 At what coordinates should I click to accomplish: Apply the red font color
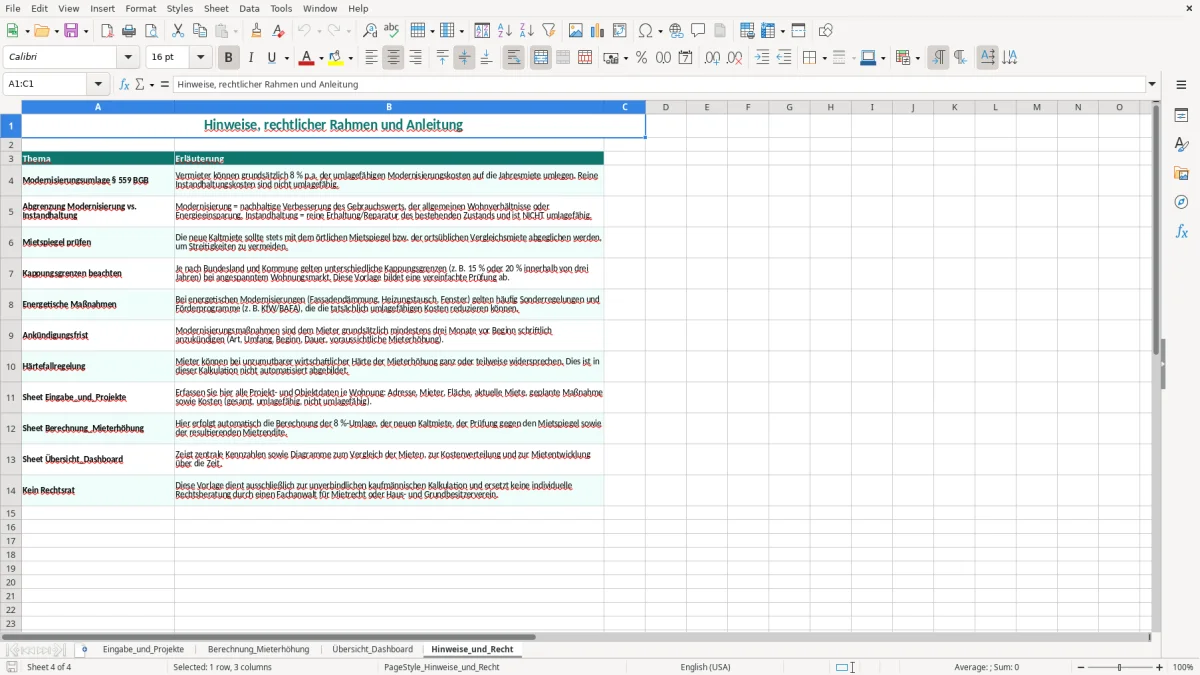(x=306, y=58)
